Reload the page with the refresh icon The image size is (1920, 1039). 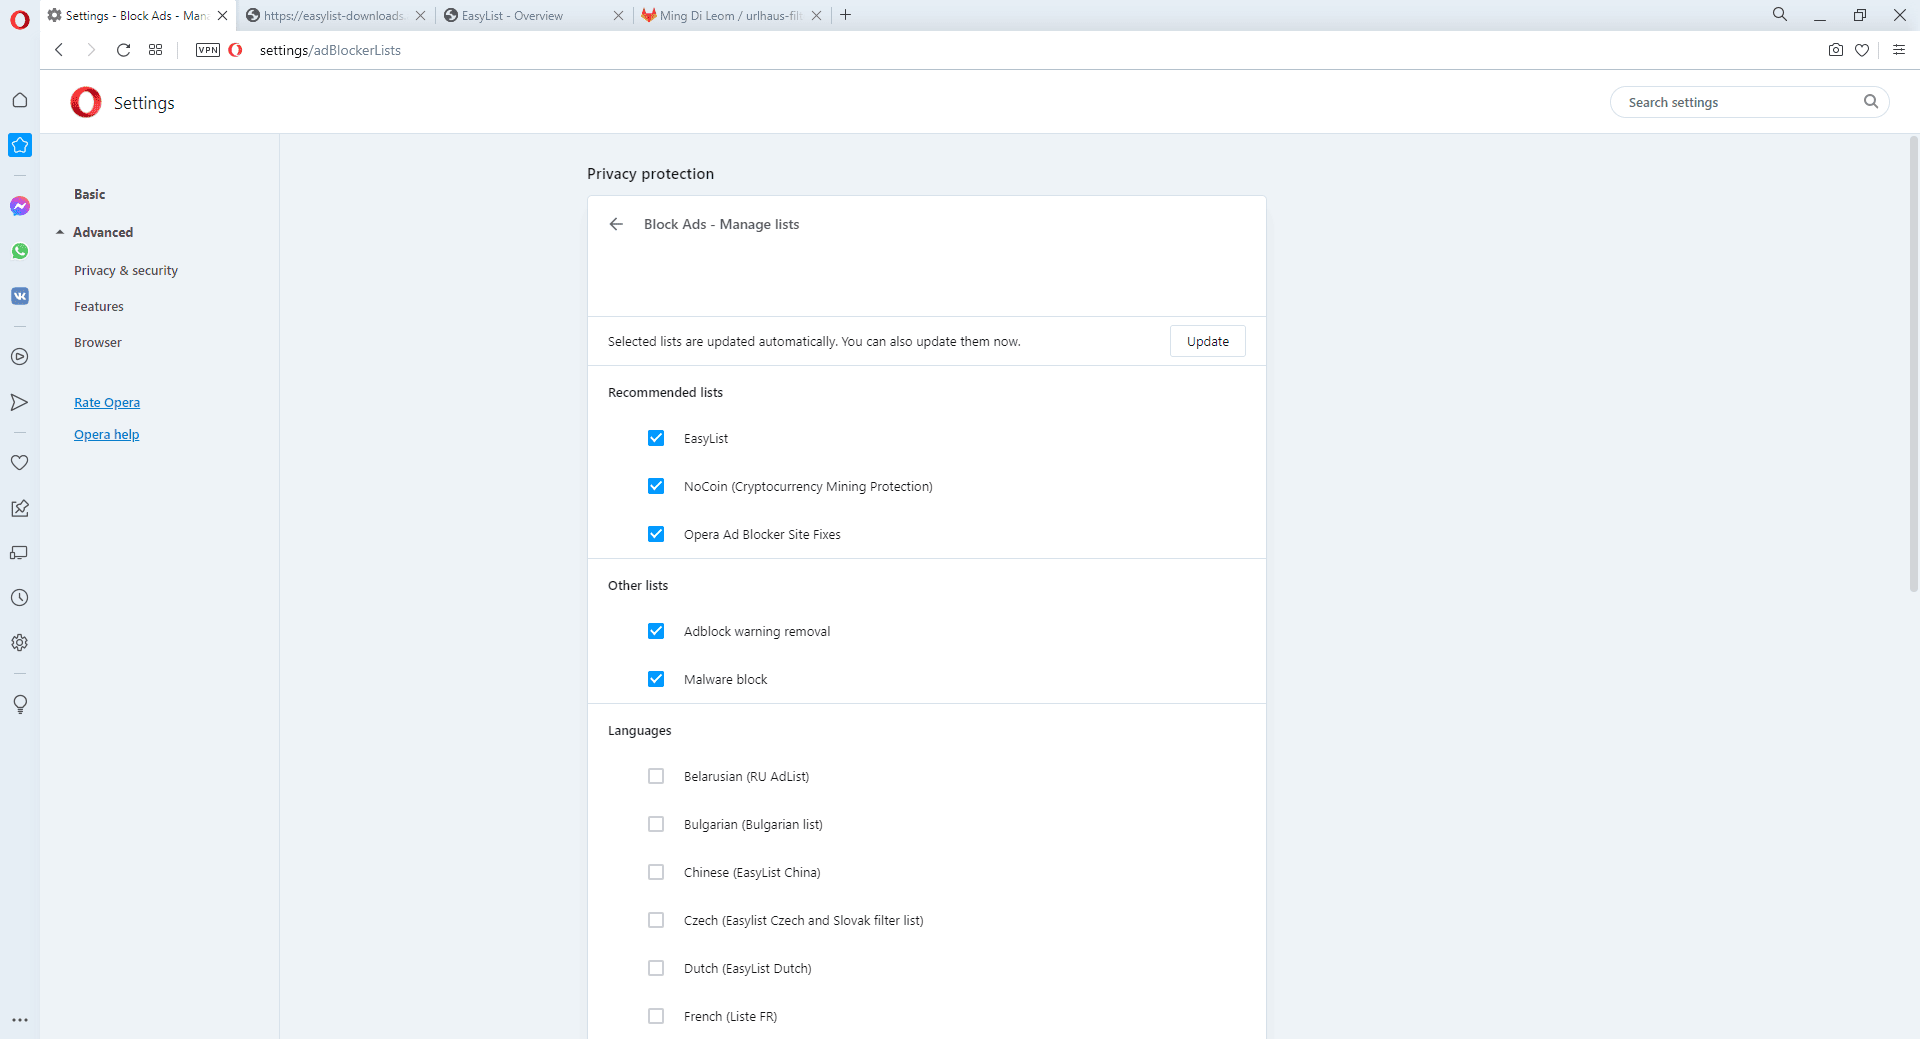pyautogui.click(x=123, y=50)
